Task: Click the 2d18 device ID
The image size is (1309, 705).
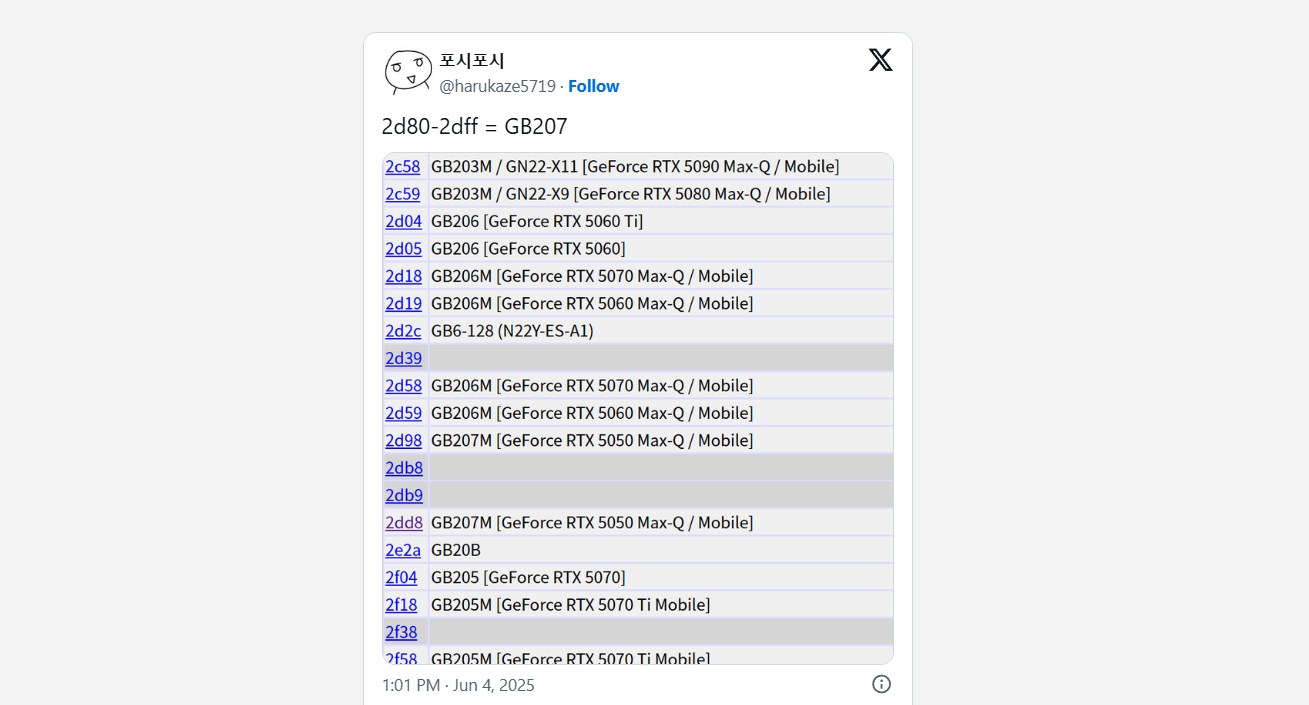Action: (403, 276)
